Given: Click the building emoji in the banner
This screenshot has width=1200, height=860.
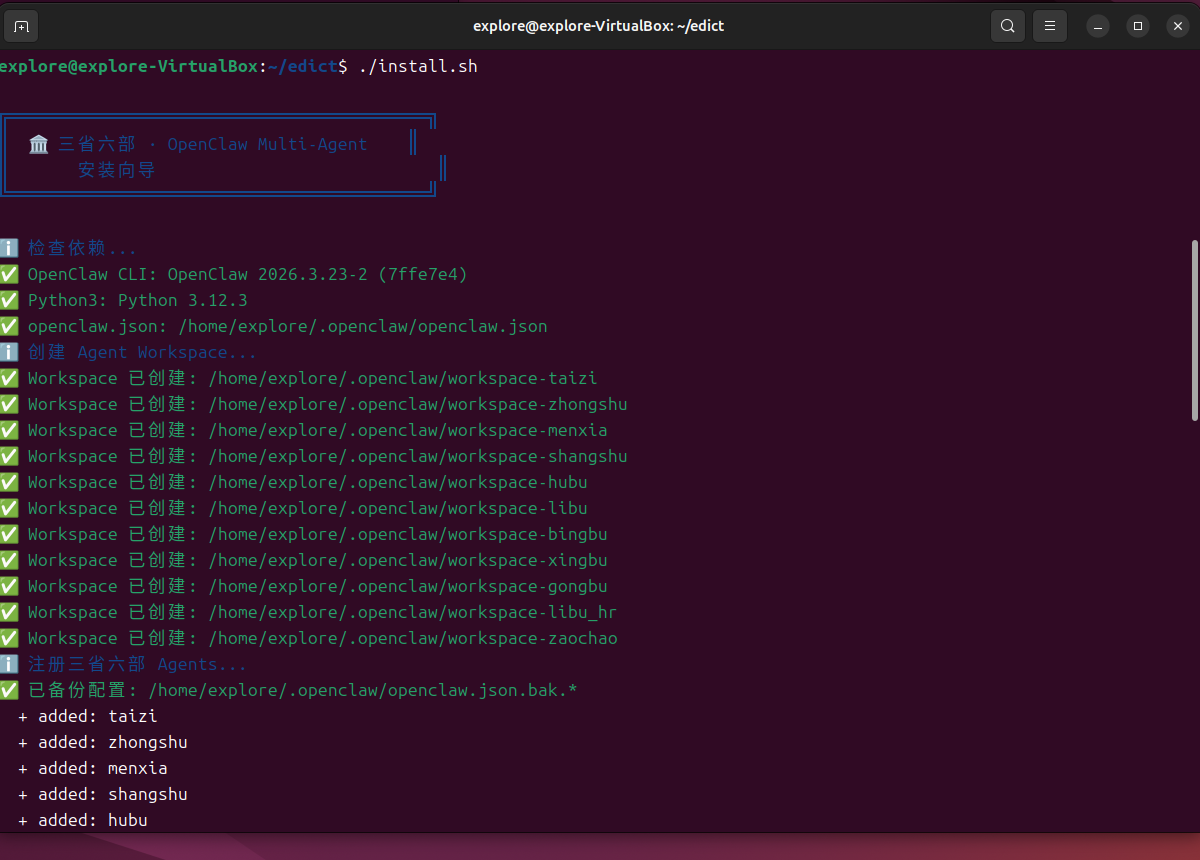Looking at the screenshot, I should (39, 144).
